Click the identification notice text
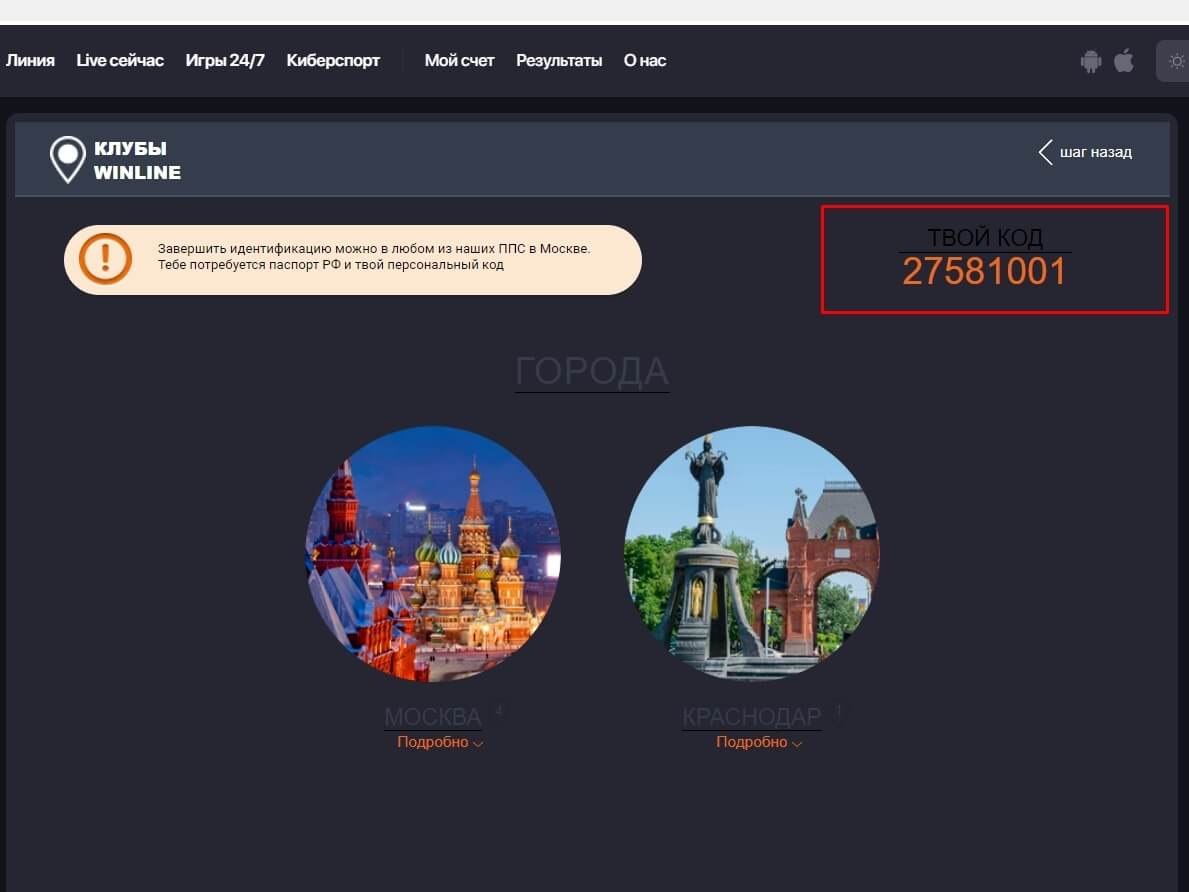 point(374,256)
